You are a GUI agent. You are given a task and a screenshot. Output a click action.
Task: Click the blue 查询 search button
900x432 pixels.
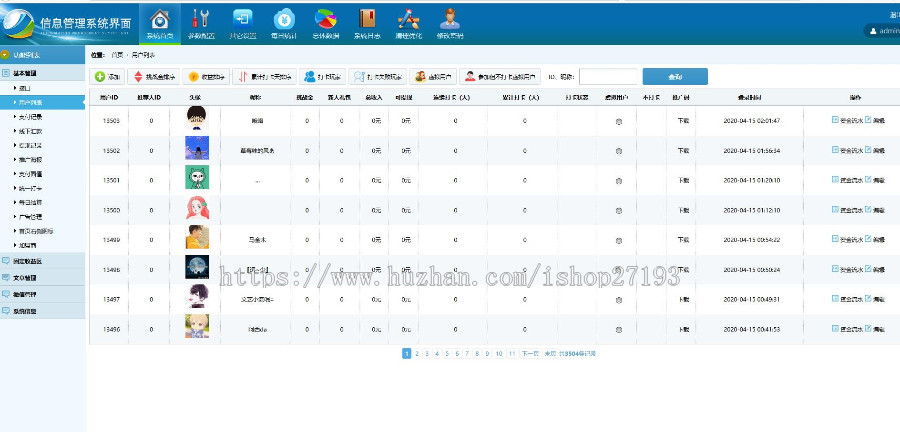[675, 77]
